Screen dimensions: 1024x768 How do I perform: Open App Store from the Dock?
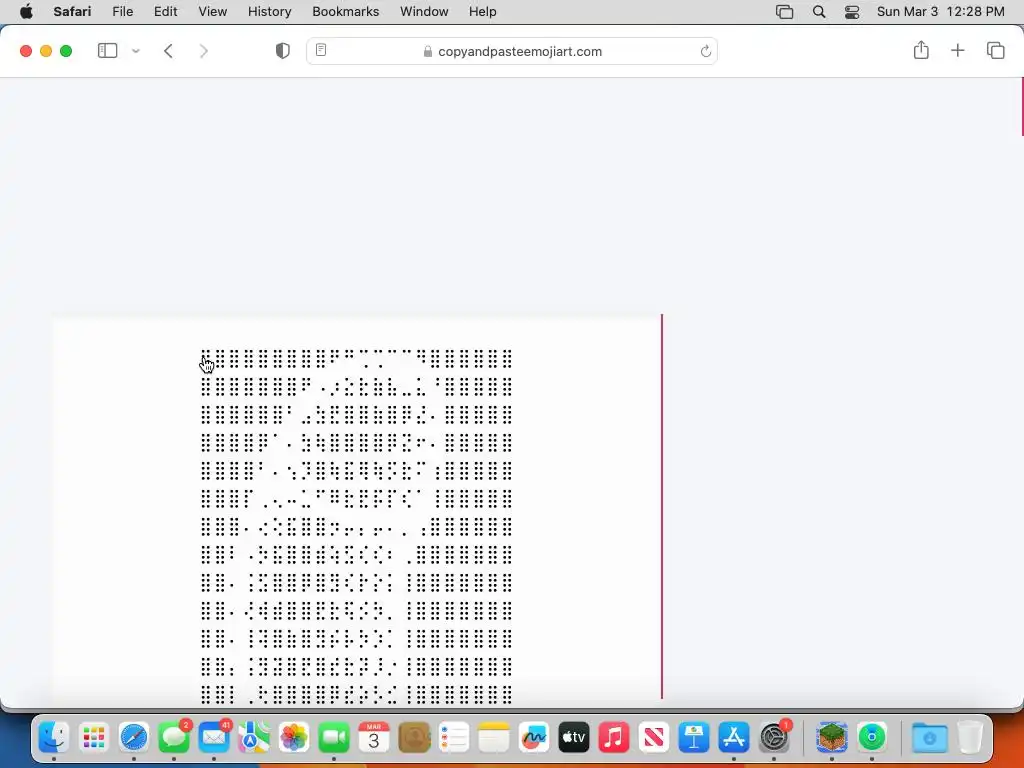pos(734,737)
